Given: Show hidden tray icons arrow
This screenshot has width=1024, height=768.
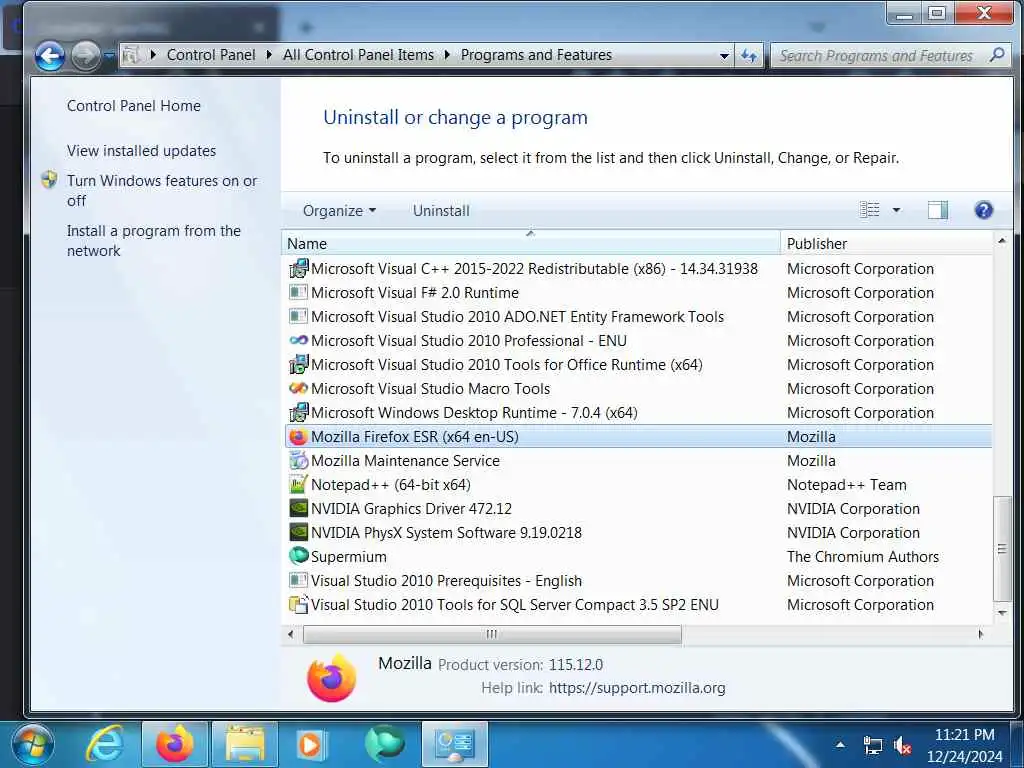Looking at the screenshot, I should [840, 744].
